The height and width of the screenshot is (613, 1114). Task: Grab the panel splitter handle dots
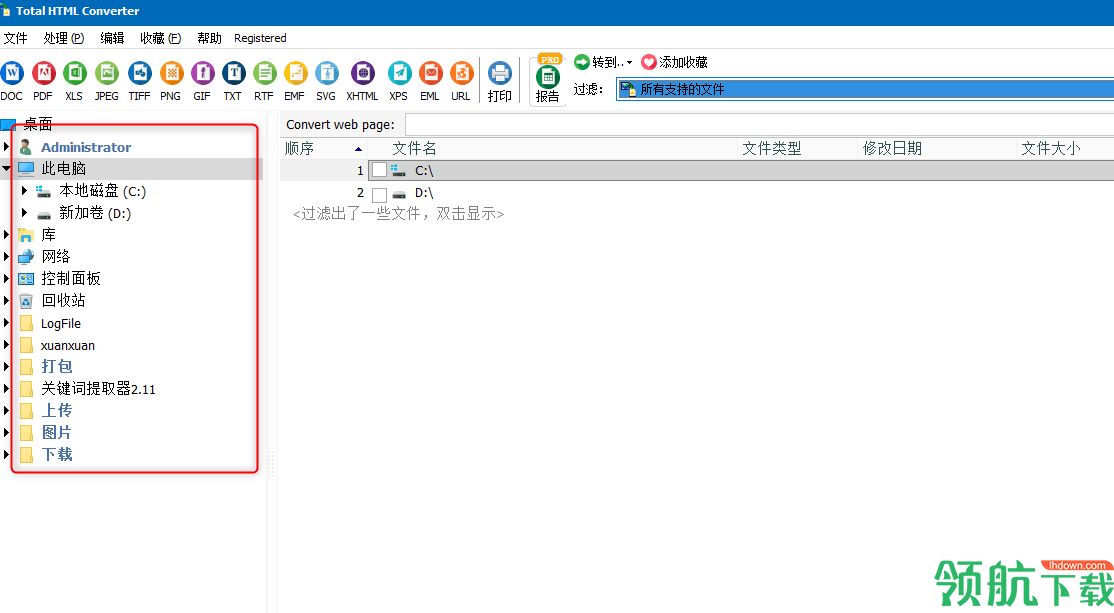(x=271, y=463)
